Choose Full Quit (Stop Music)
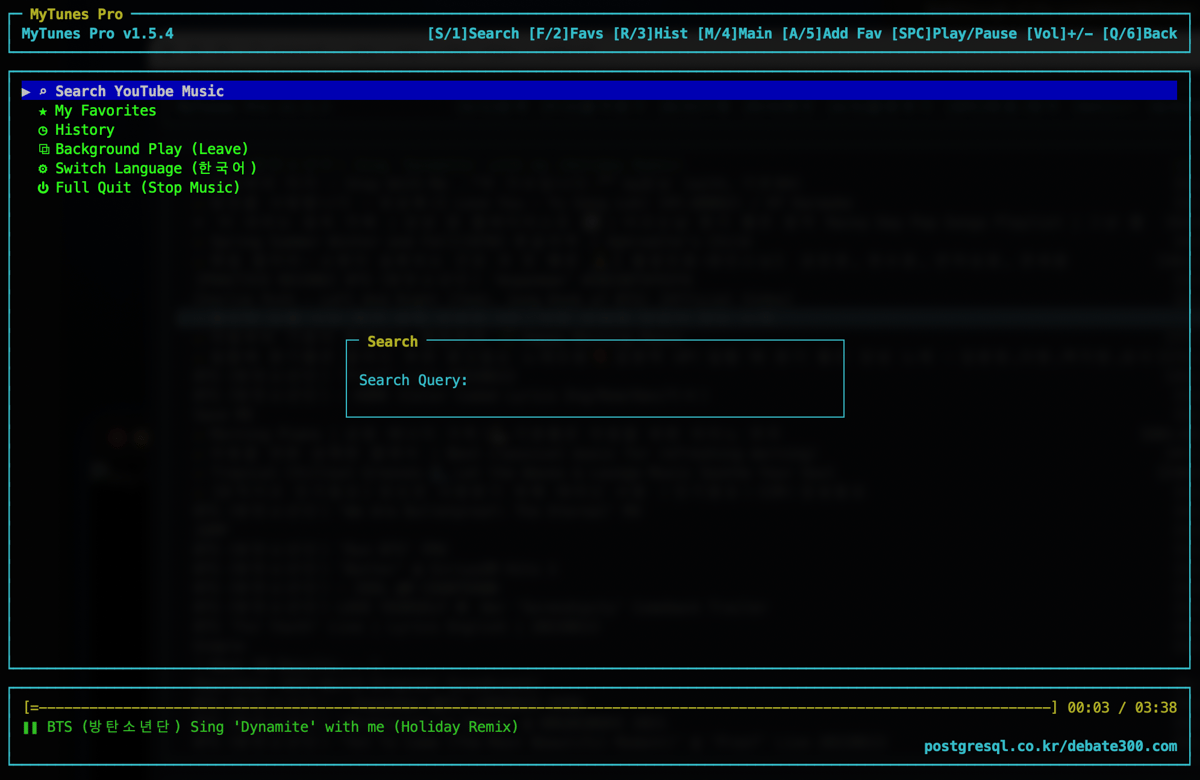The height and width of the screenshot is (780, 1200). tap(147, 188)
